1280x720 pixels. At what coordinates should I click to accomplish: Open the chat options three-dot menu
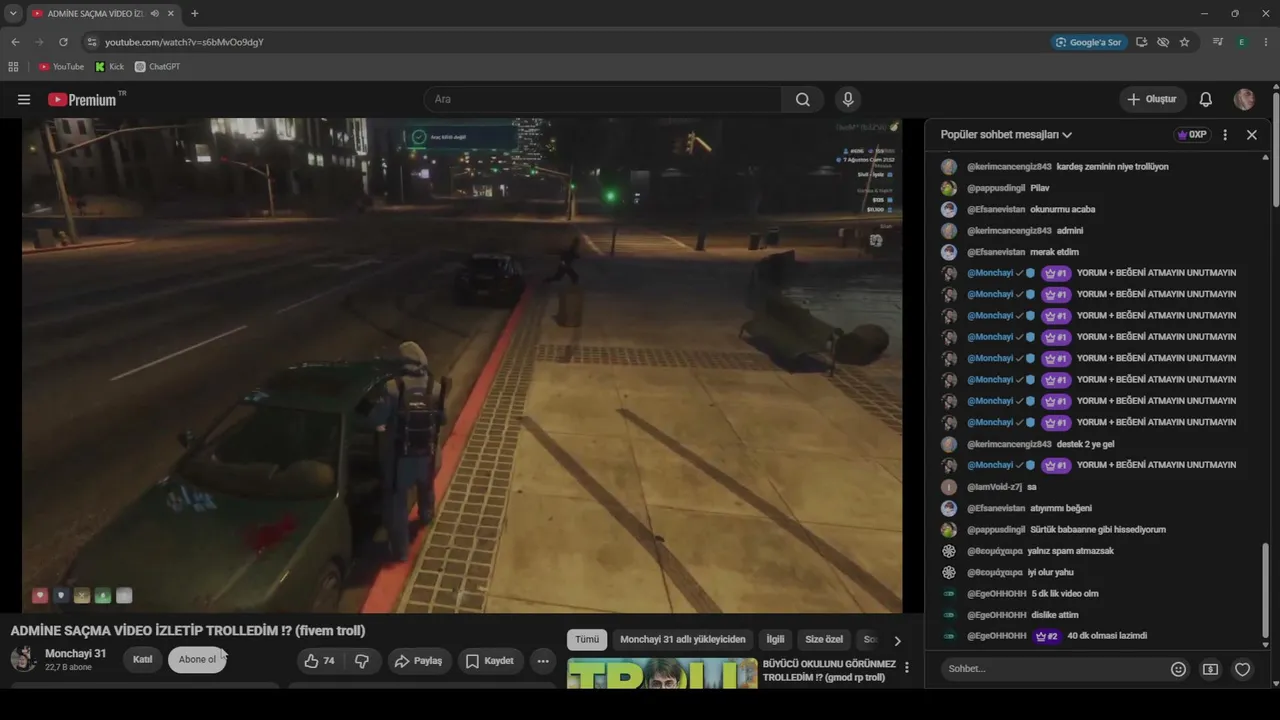[x=1225, y=135]
